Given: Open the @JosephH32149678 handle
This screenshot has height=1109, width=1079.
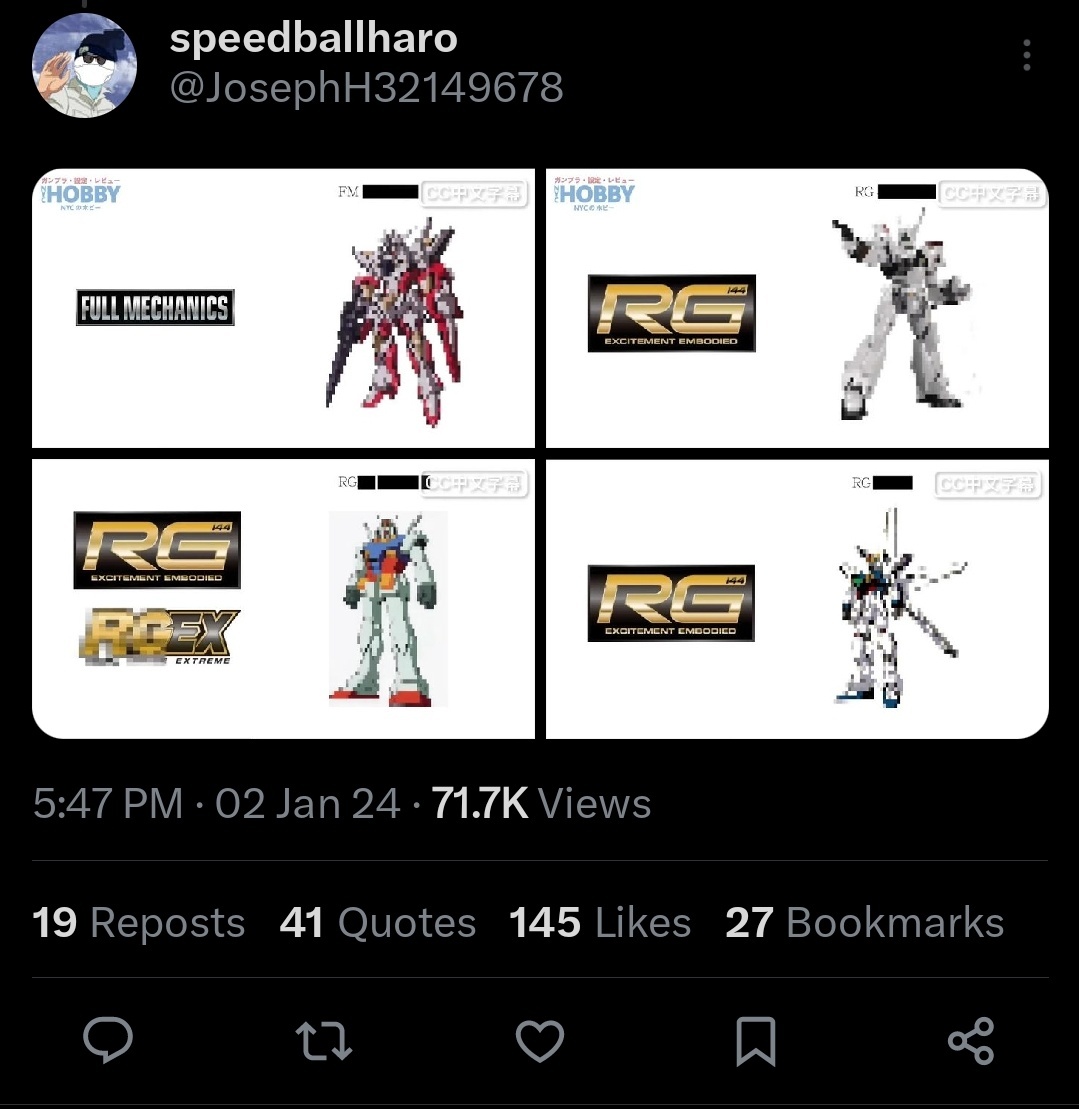Looking at the screenshot, I should pyautogui.click(x=366, y=88).
